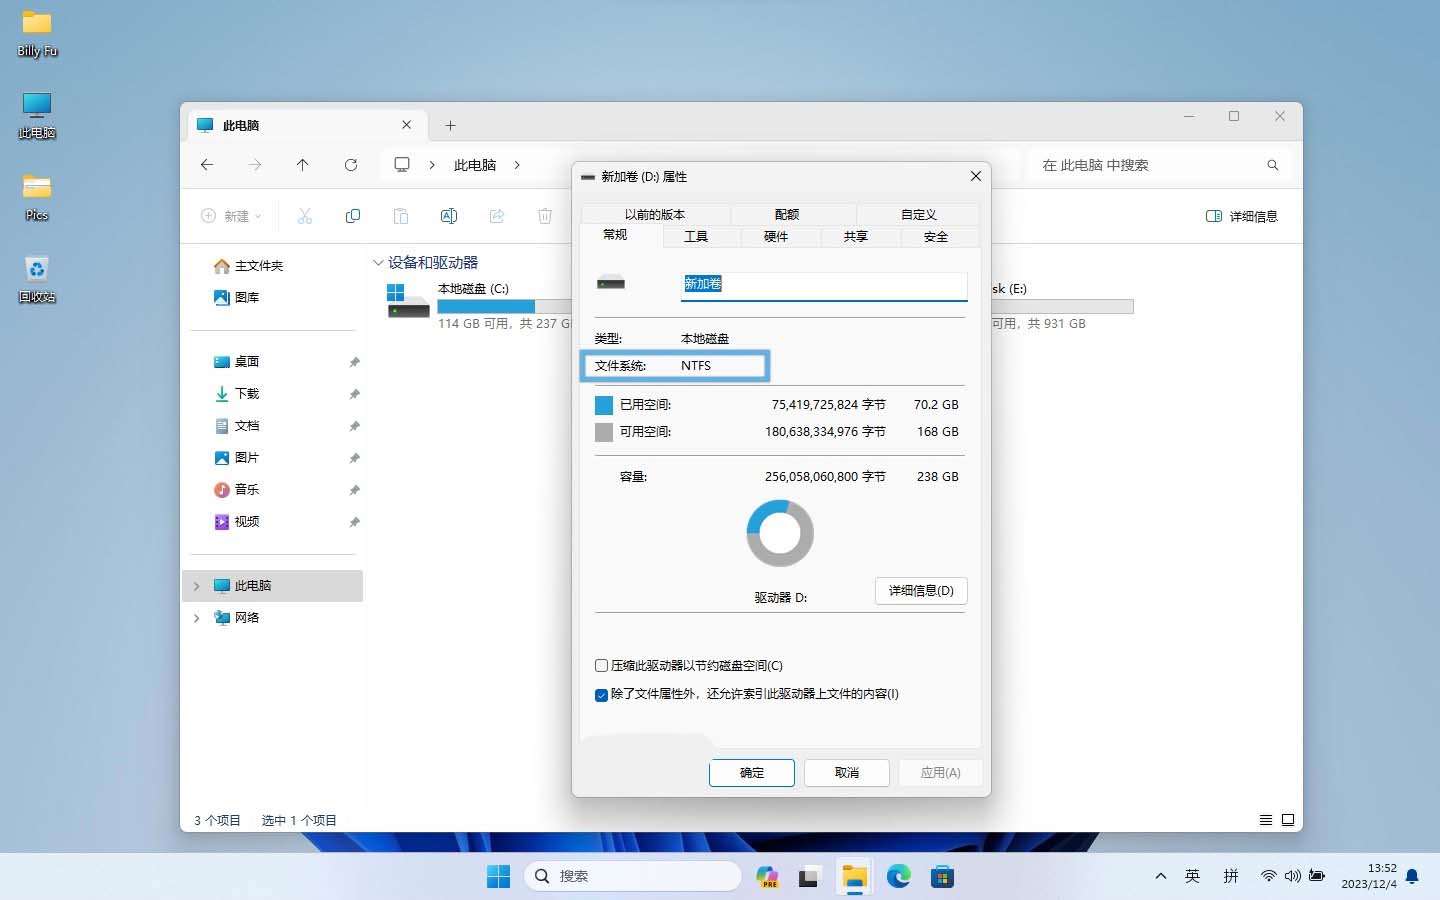Refresh the Explorer view
Screen dimensions: 1440x900
point(351,165)
